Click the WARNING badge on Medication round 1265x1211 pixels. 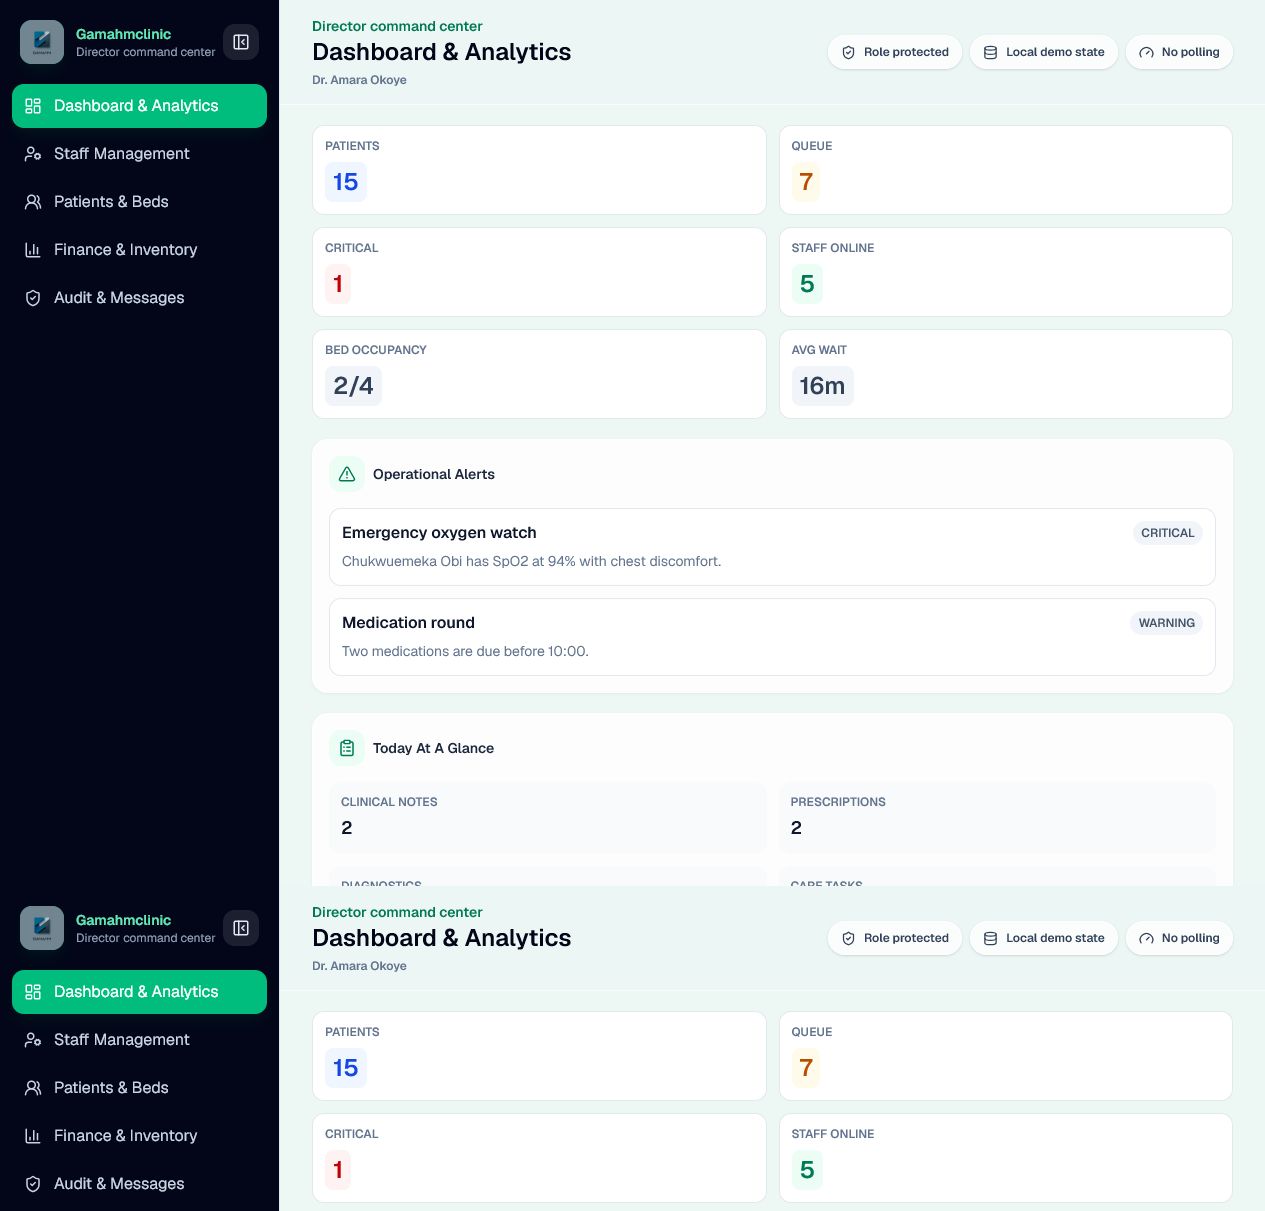(x=1166, y=623)
